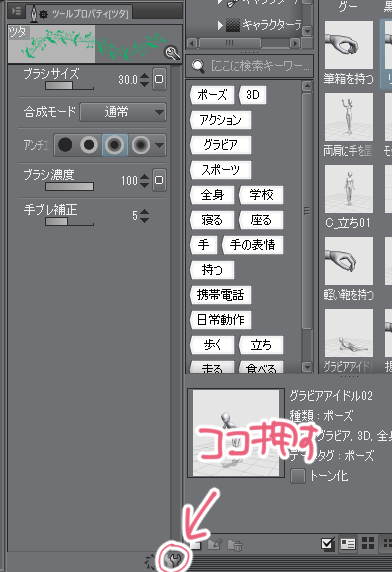
Task: Switch material list to large thumbnail view
Action: pos(368,544)
